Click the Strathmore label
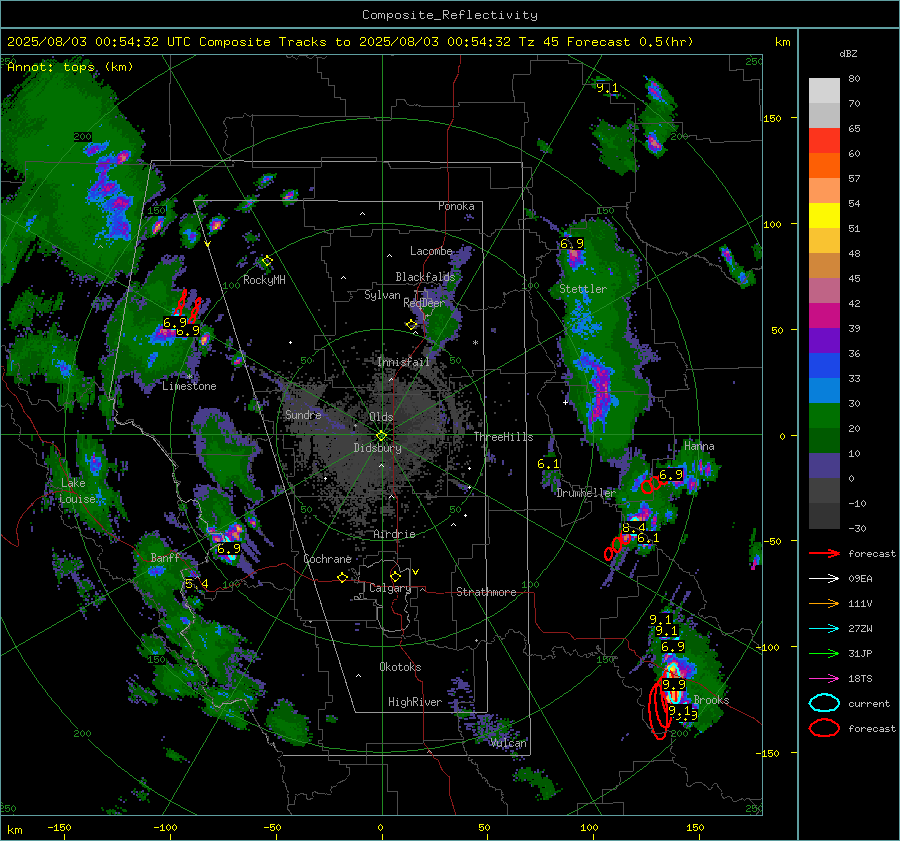The height and width of the screenshot is (841, 900). (486, 592)
